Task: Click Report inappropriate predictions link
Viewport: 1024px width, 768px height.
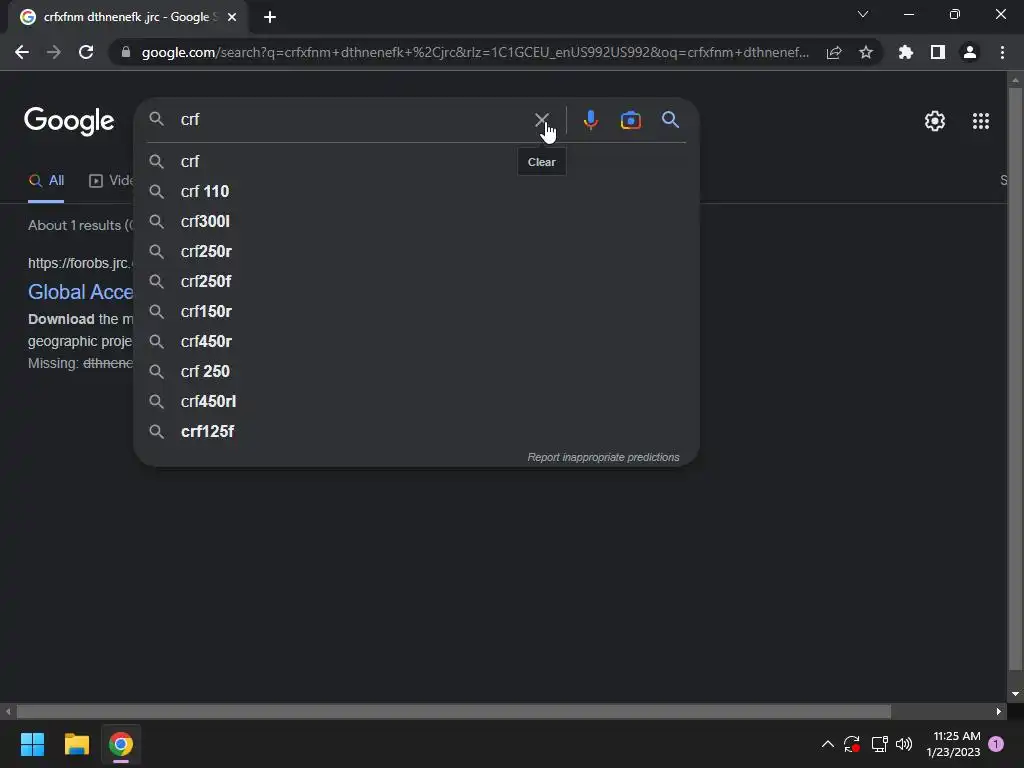Action: click(603, 457)
